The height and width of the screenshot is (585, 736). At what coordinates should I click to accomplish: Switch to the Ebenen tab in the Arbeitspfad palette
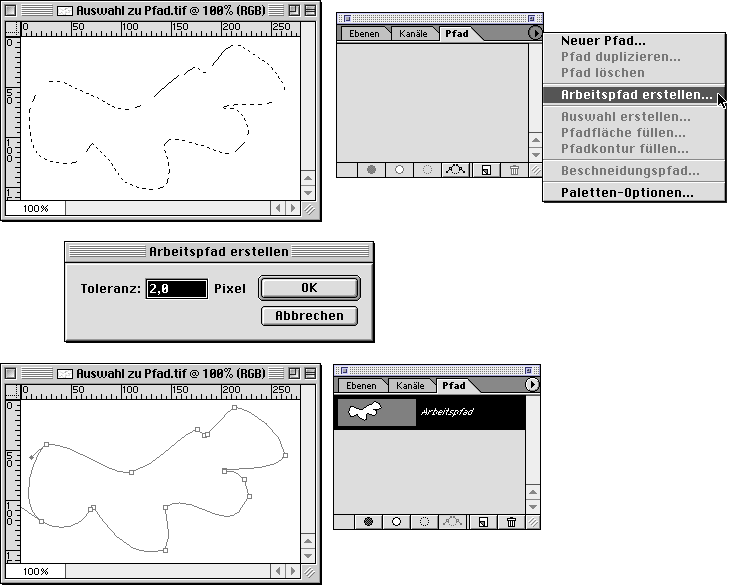pyautogui.click(x=361, y=385)
